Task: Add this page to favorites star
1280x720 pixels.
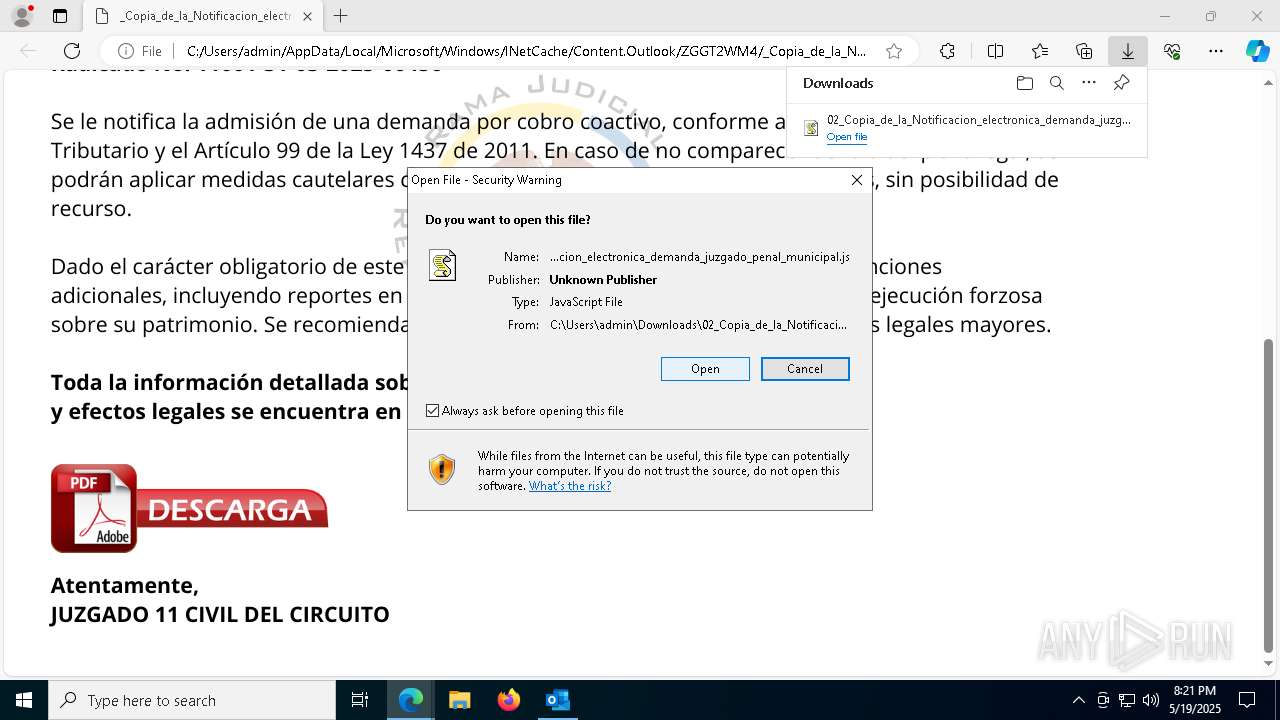Action: coord(894,51)
